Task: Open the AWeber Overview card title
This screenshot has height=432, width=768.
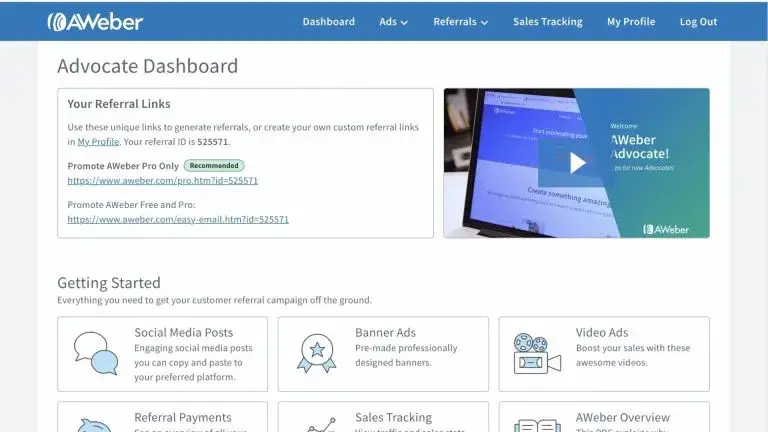Action: 623,417
